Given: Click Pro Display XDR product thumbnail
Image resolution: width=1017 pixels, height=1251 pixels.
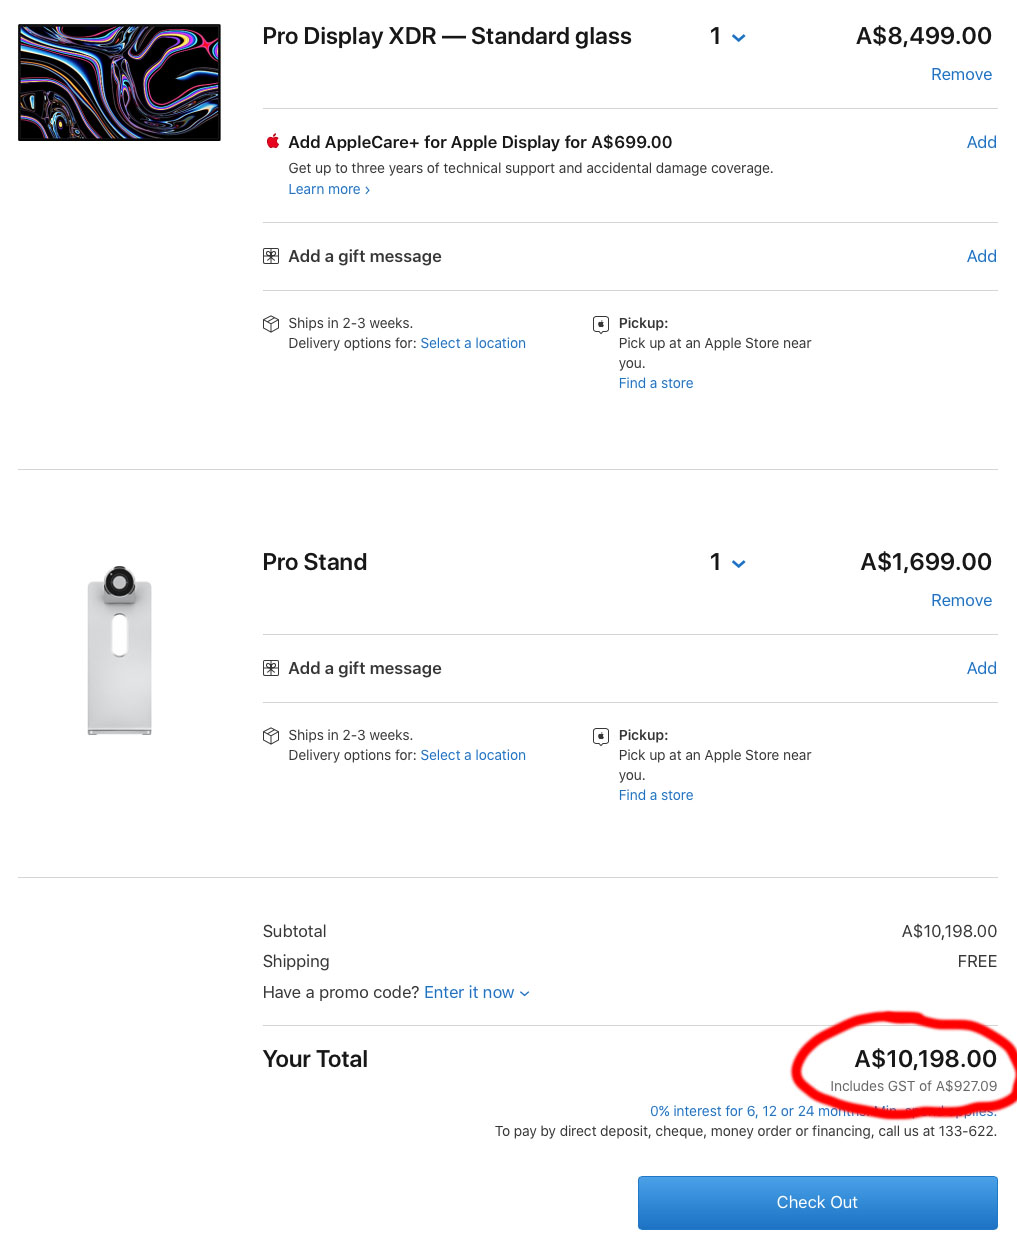Looking at the screenshot, I should [119, 82].
